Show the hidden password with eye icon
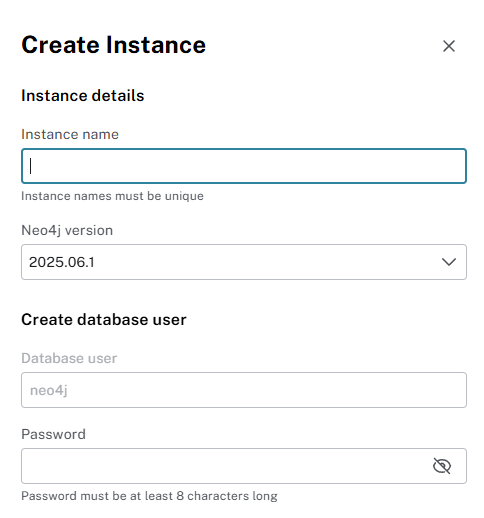 point(442,466)
